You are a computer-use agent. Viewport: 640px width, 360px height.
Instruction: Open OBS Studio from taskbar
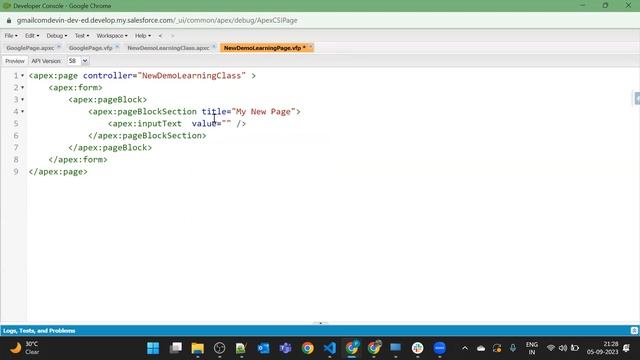[x=220, y=348]
